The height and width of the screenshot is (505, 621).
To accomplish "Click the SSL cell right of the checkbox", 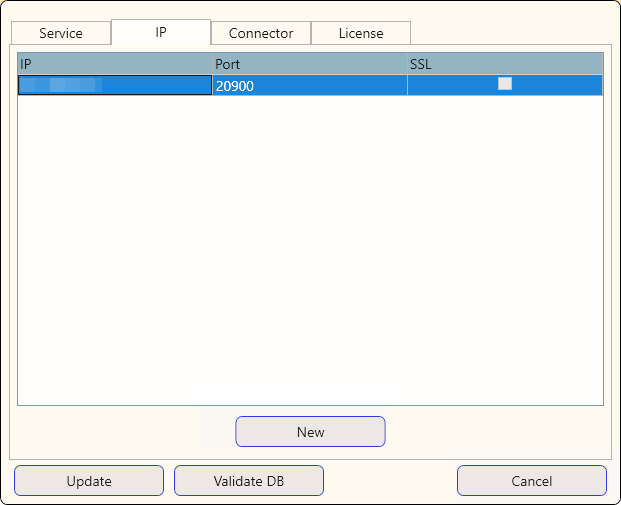I will (560, 86).
